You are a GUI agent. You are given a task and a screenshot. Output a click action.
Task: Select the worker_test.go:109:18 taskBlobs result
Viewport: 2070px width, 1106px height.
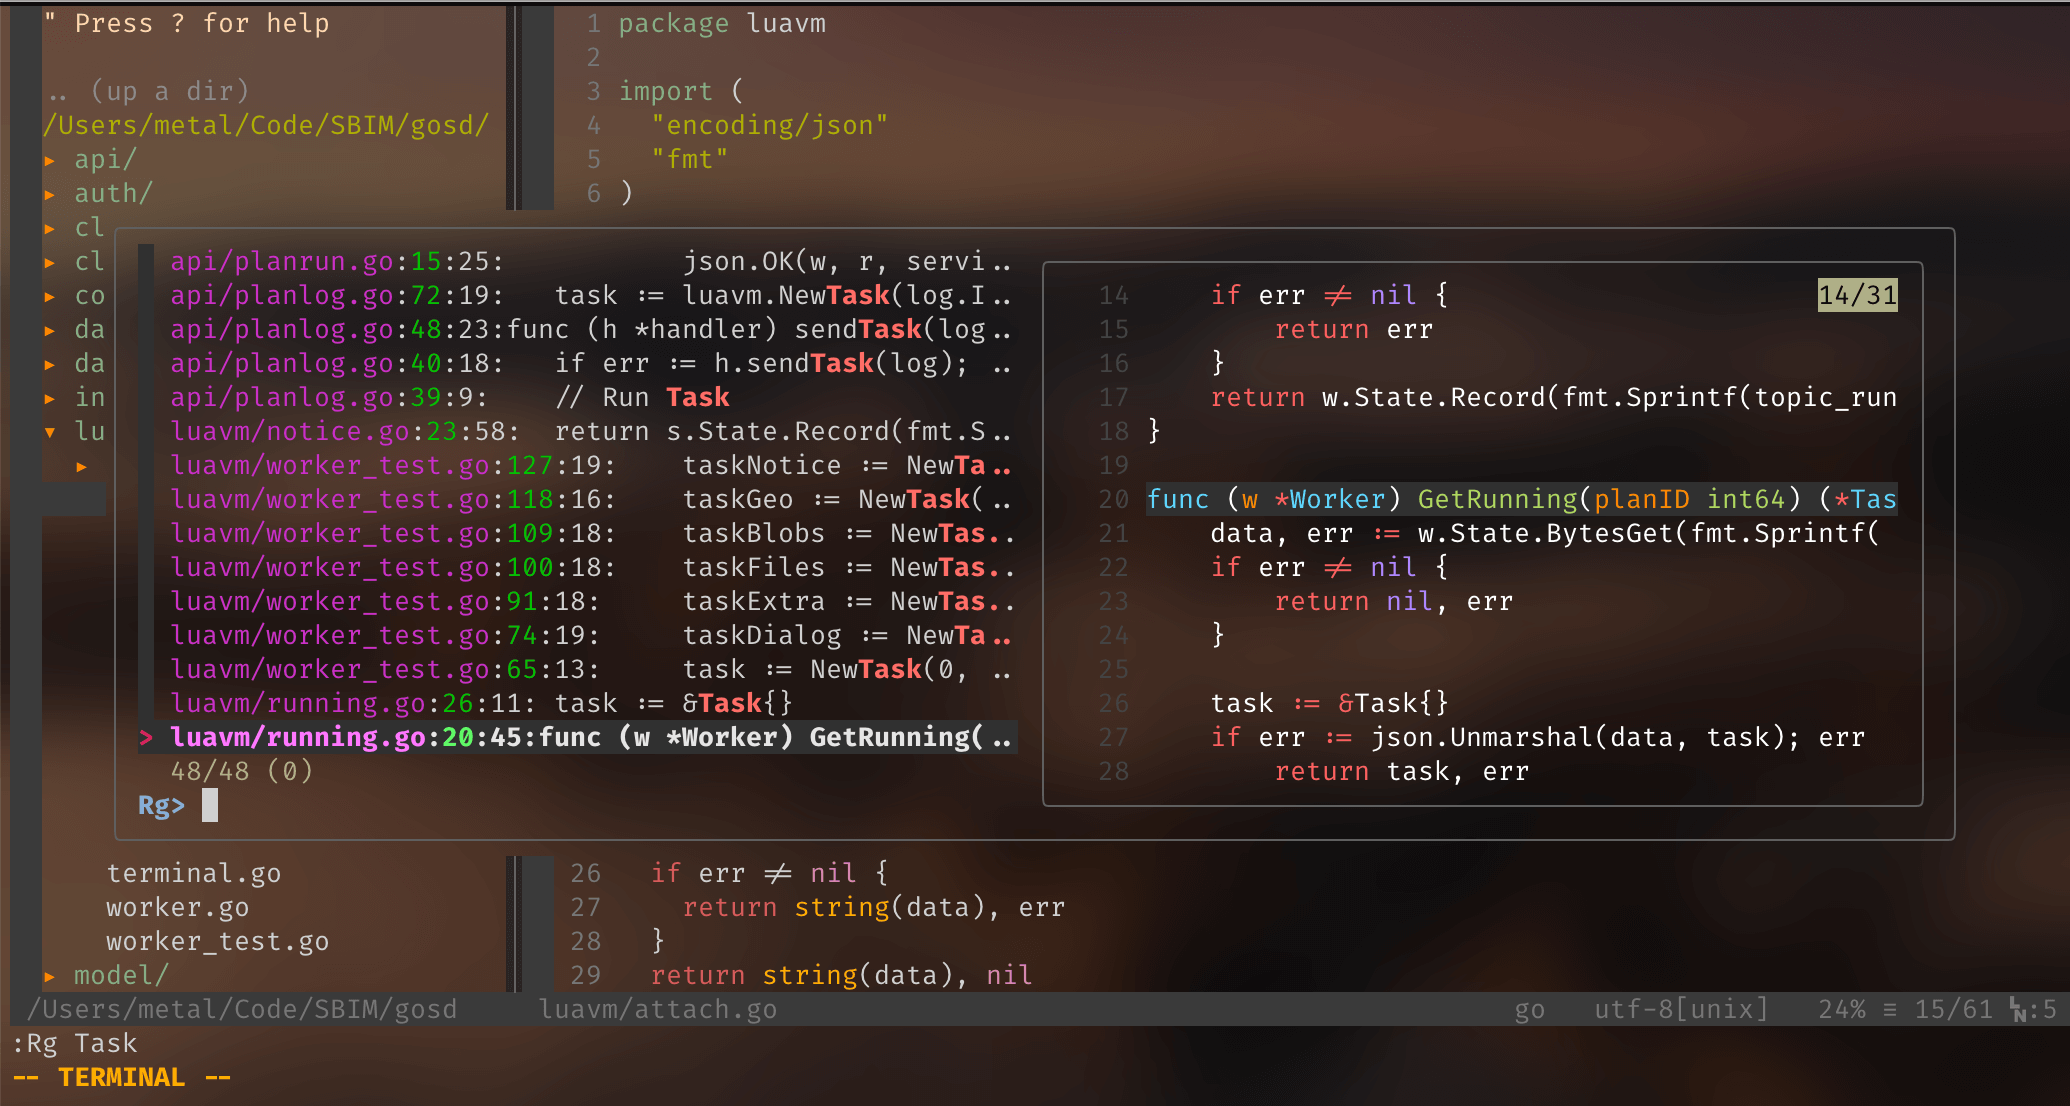tap(590, 534)
